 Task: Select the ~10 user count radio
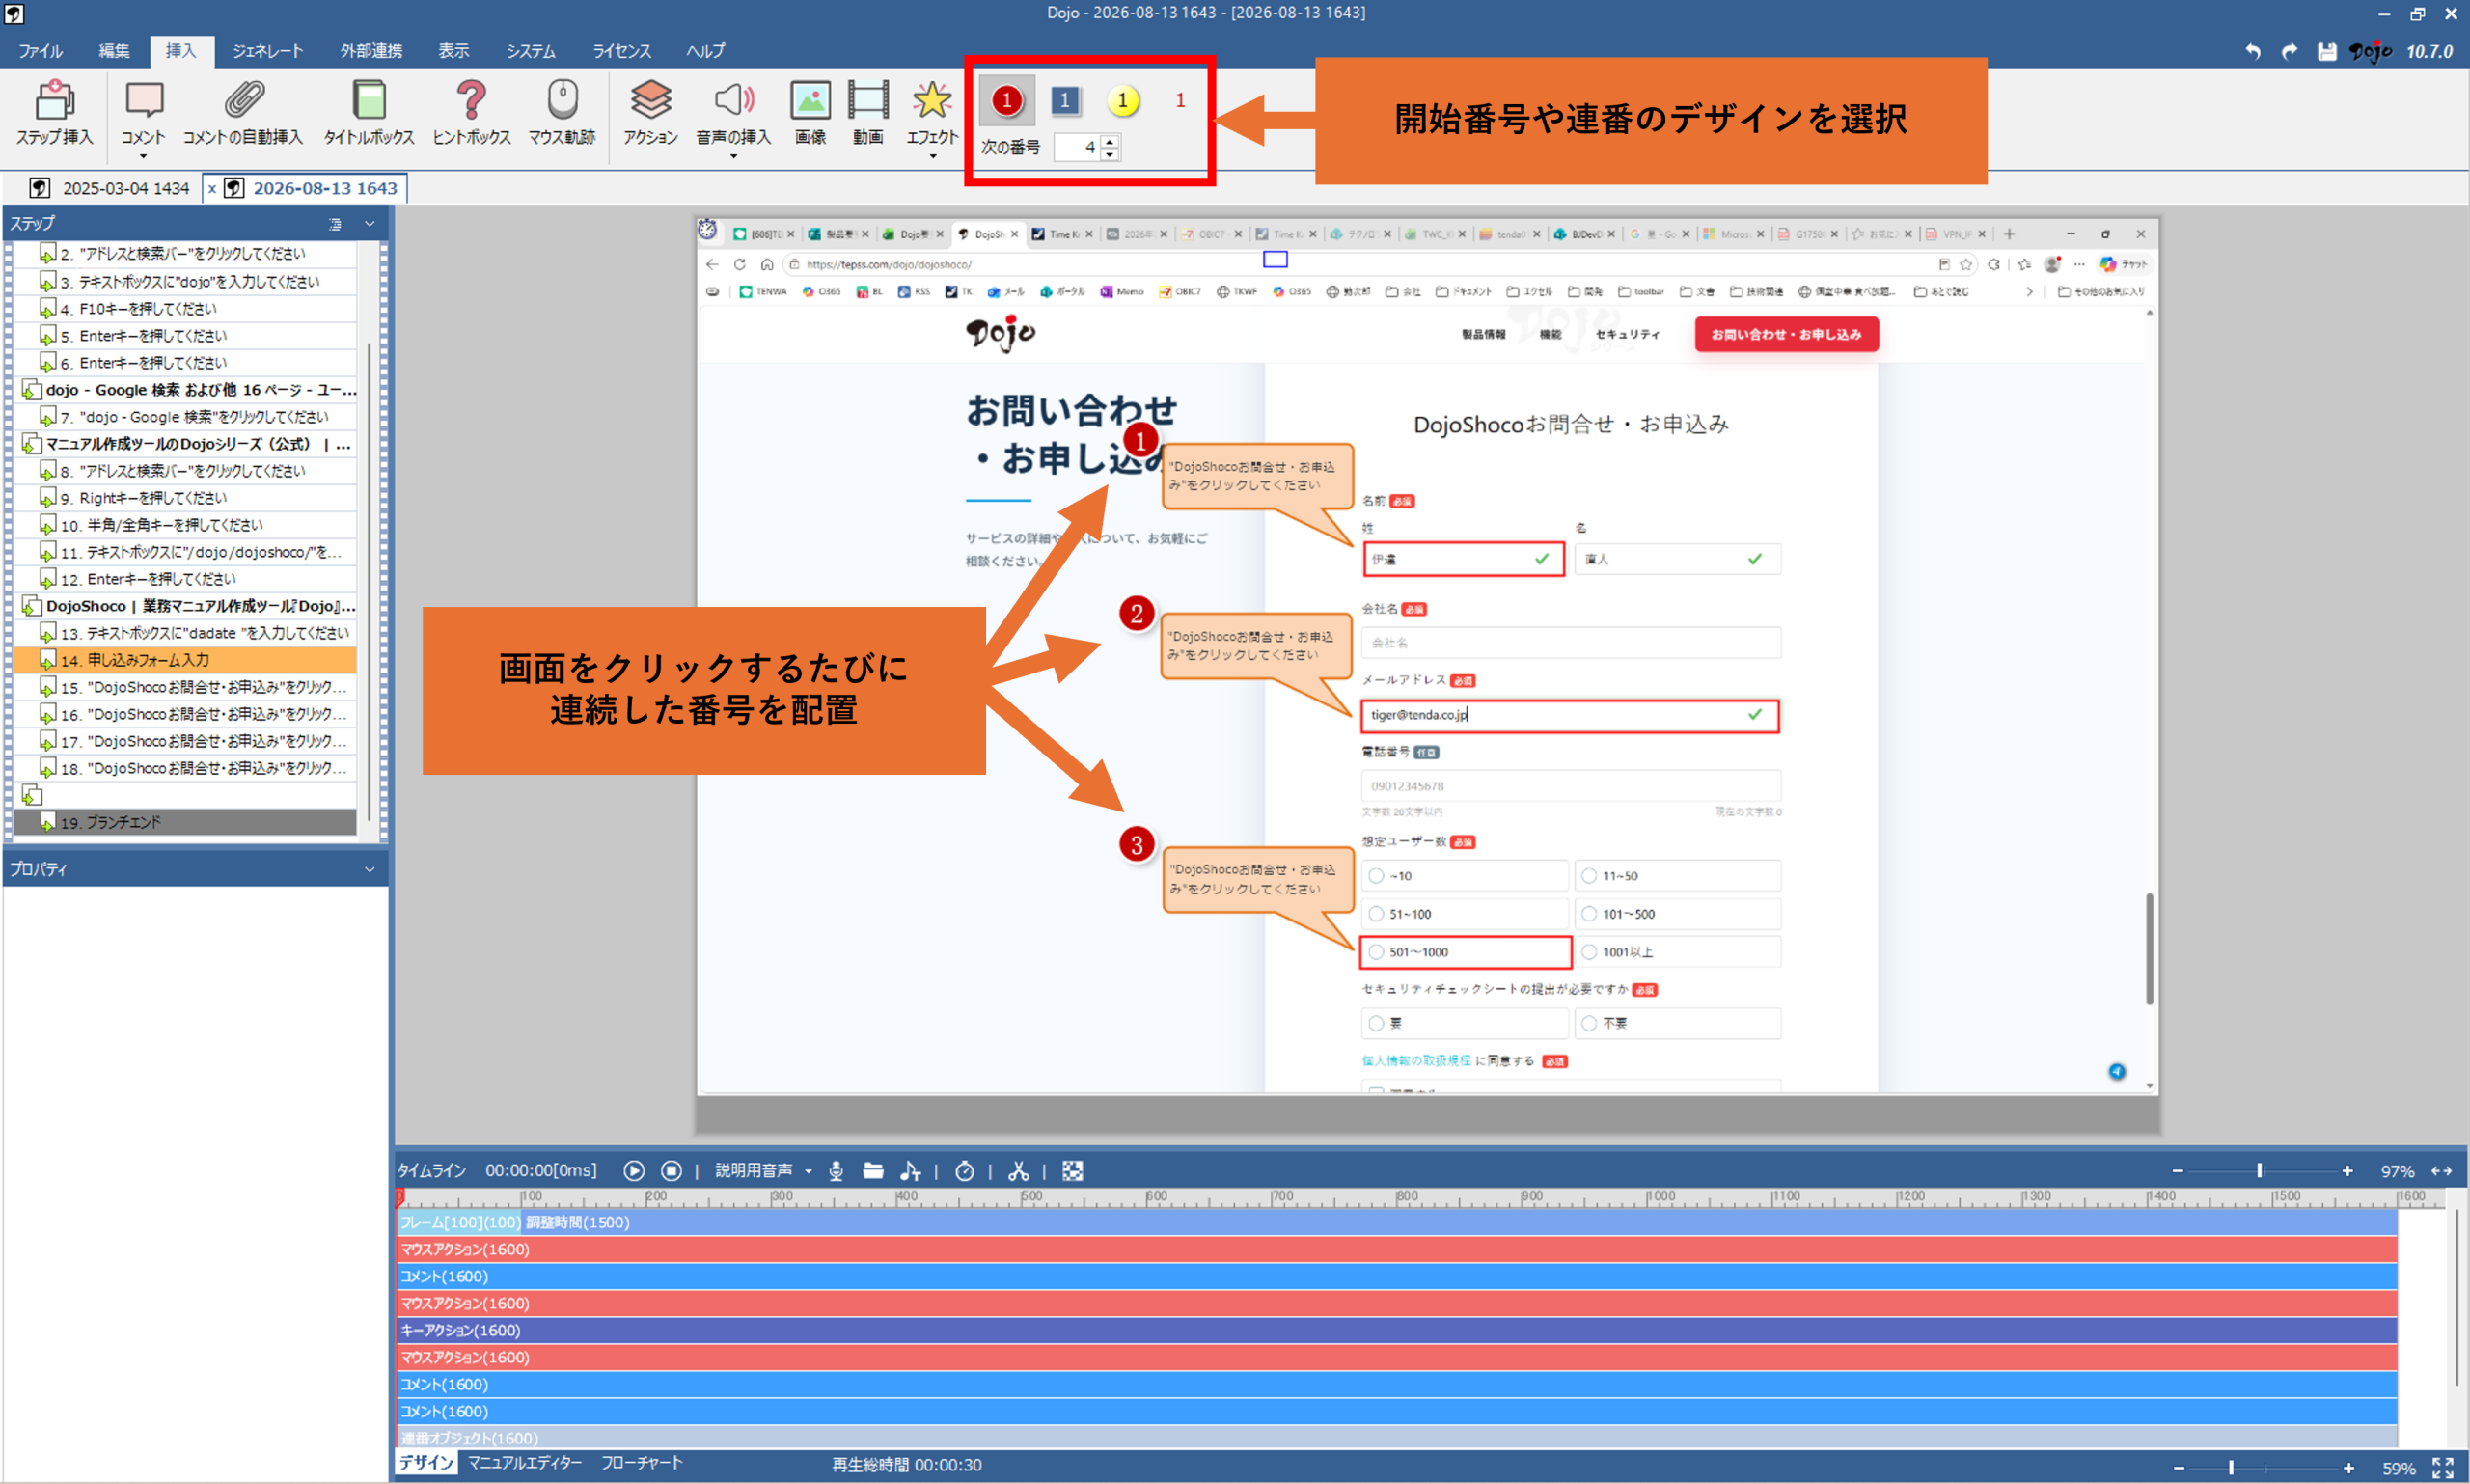point(1376,876)
